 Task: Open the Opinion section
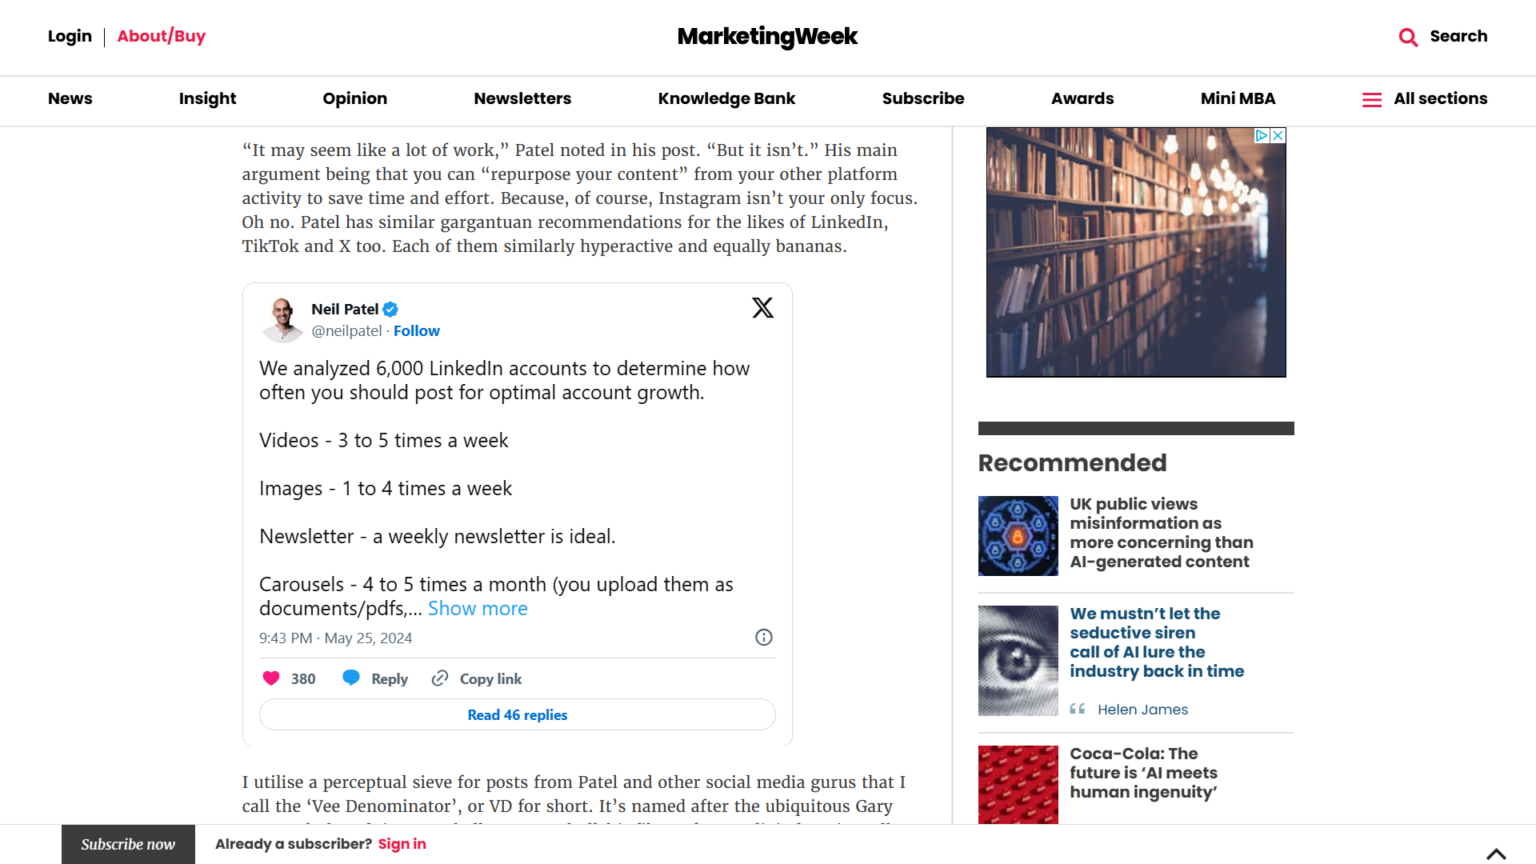pos(355,99)
